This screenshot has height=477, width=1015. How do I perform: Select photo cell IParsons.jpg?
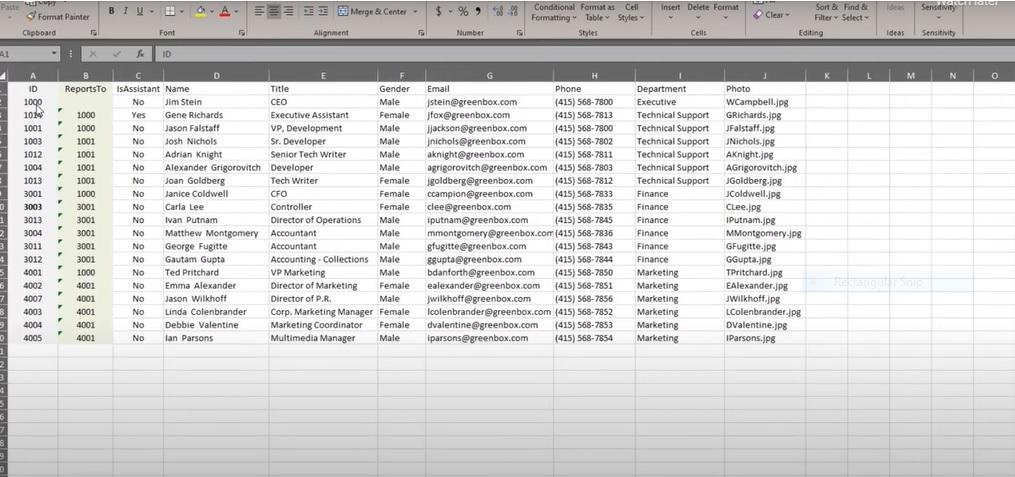click(x=765, y=338)
